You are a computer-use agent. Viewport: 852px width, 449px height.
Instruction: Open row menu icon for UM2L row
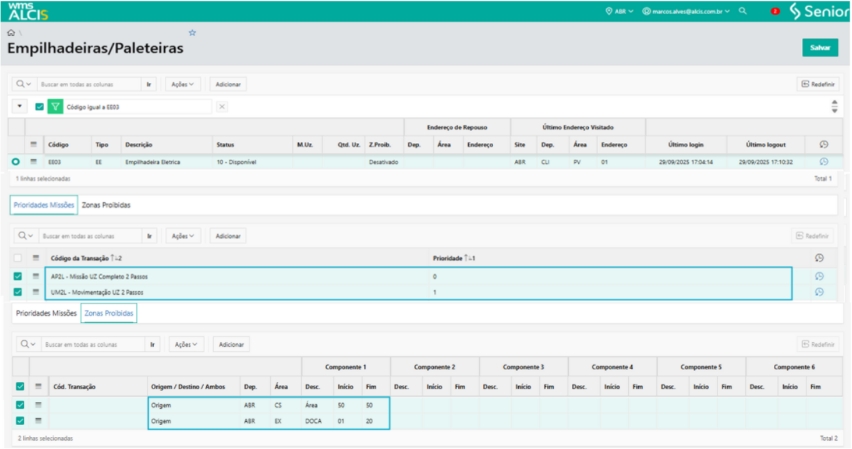click(x=36, y=292)
